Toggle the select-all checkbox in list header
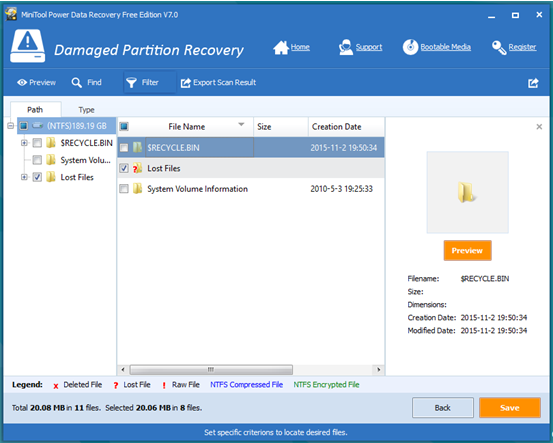The height and width of the screenshot is (443, 553). tap(124, 126)
